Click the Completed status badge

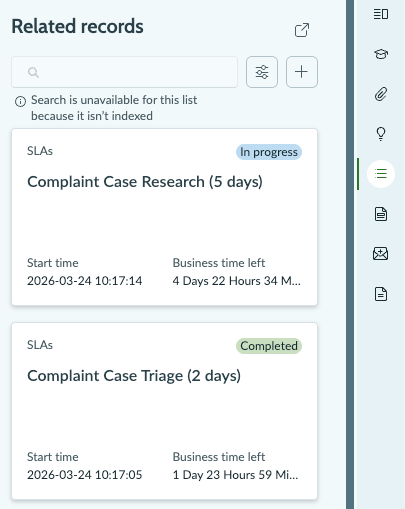pyautogui.click(x=269, y=346)
